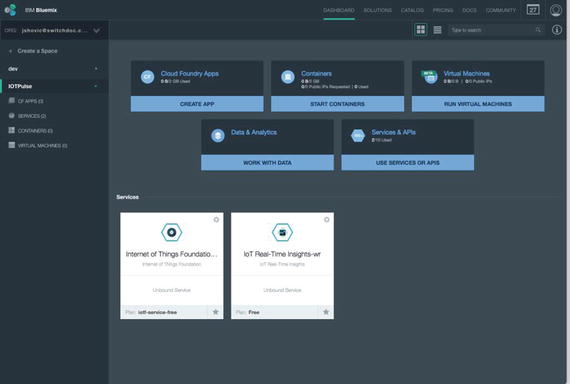The image size is (570, 384).
Task: Open the Solutions tab
Action: [378, 11]
